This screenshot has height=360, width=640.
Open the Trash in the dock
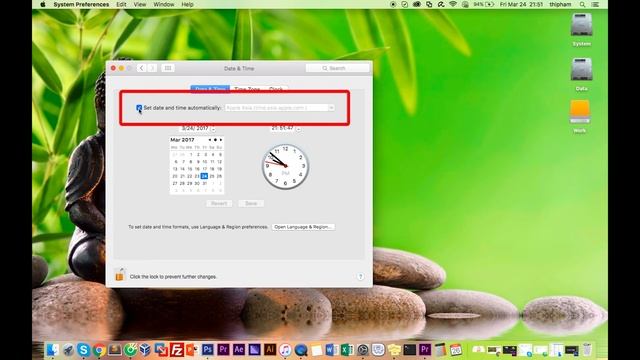[x=587, y=350]
